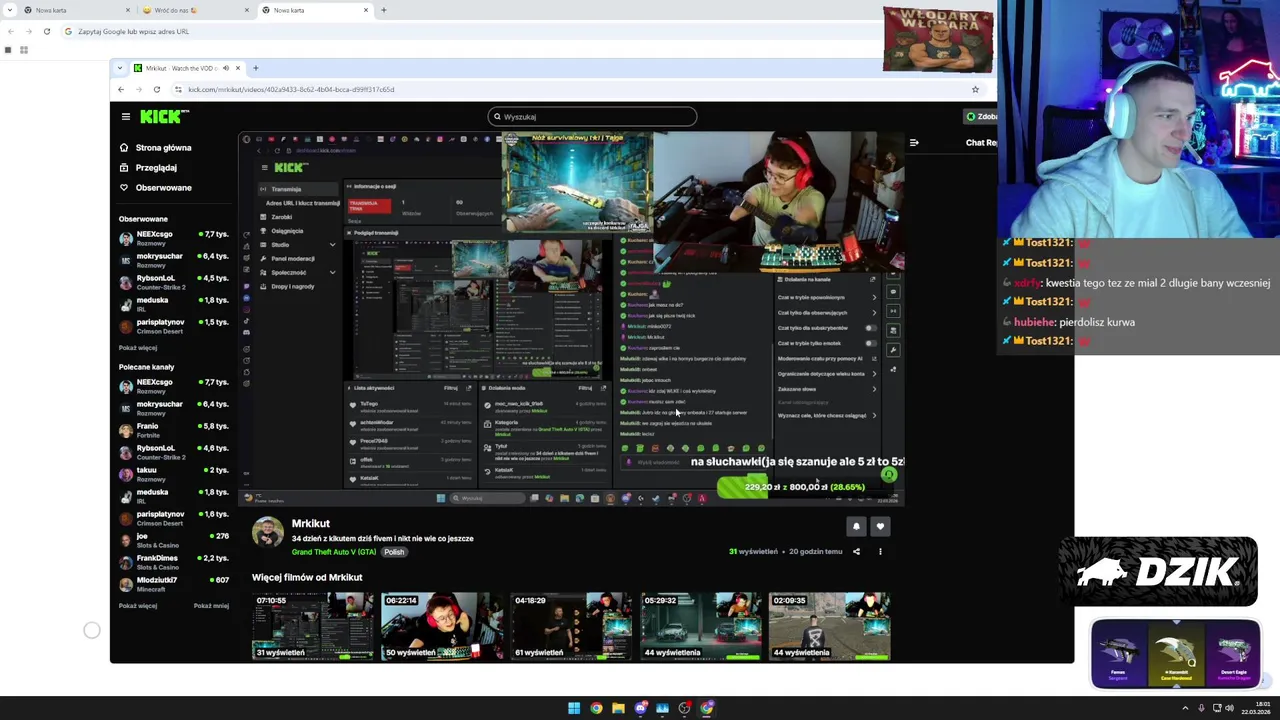Open the VOD thumbnail with duration 05:29:32

pyautogui.click(x=699, y=626)
